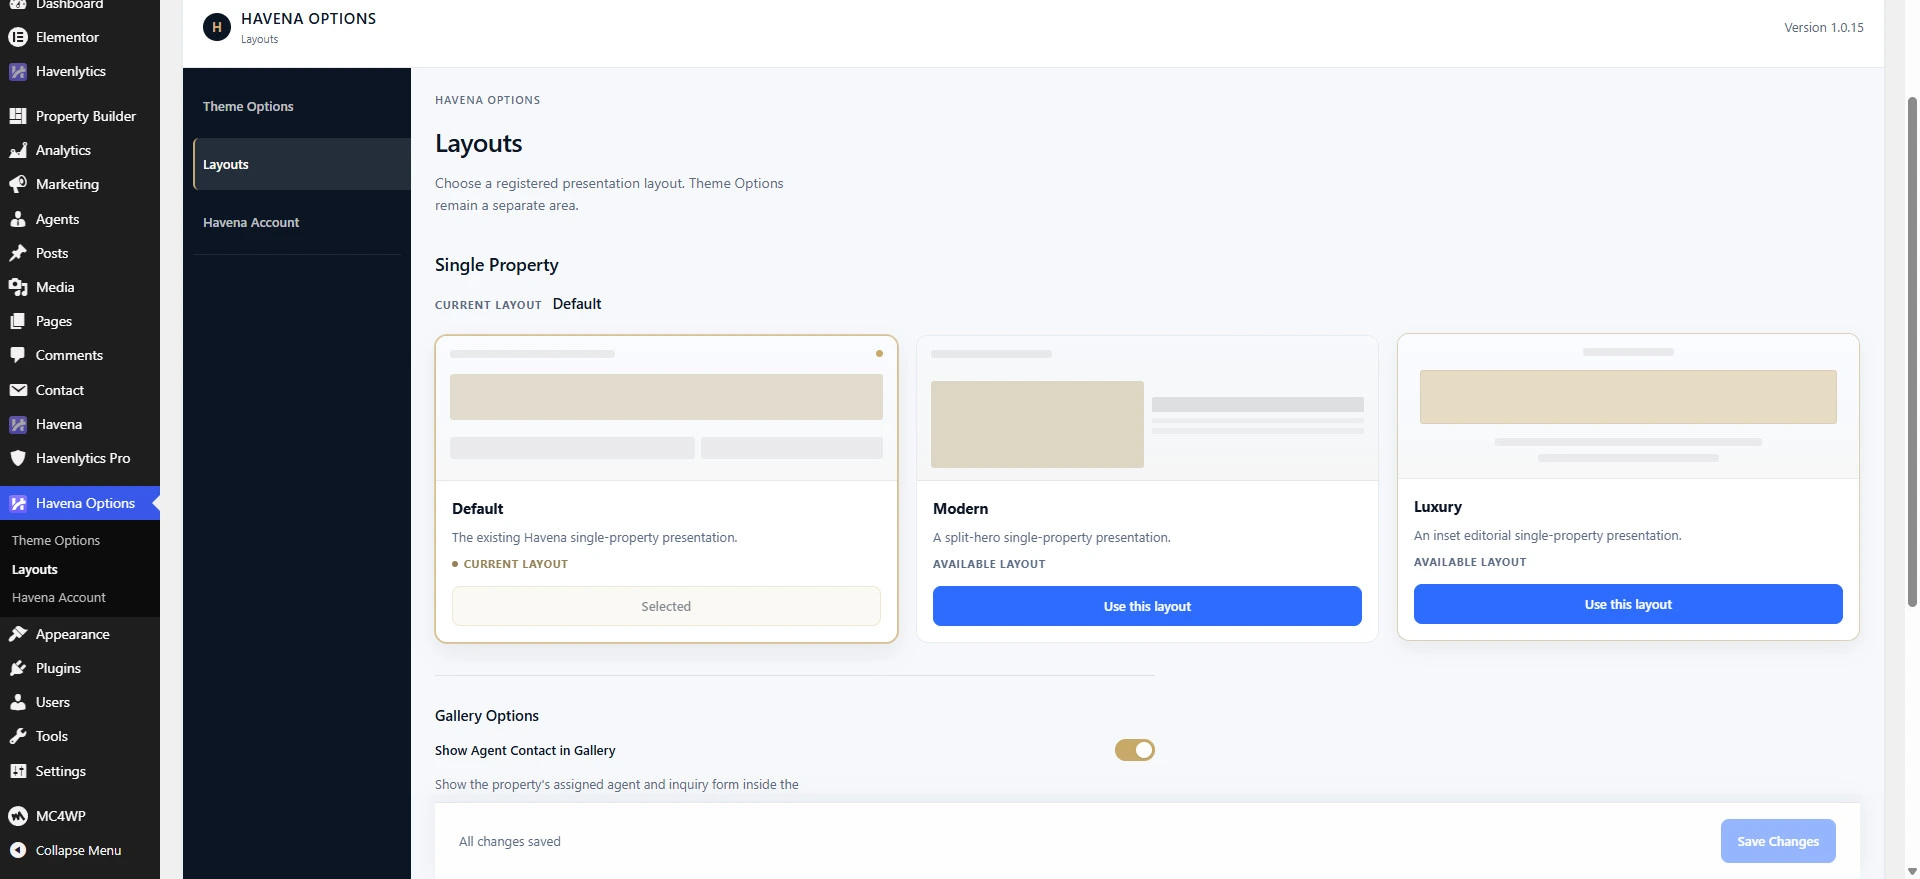This screenshot has width=1920, height=879.
Task: Click the Havenlytics menu icon
Action: point(18,71)
